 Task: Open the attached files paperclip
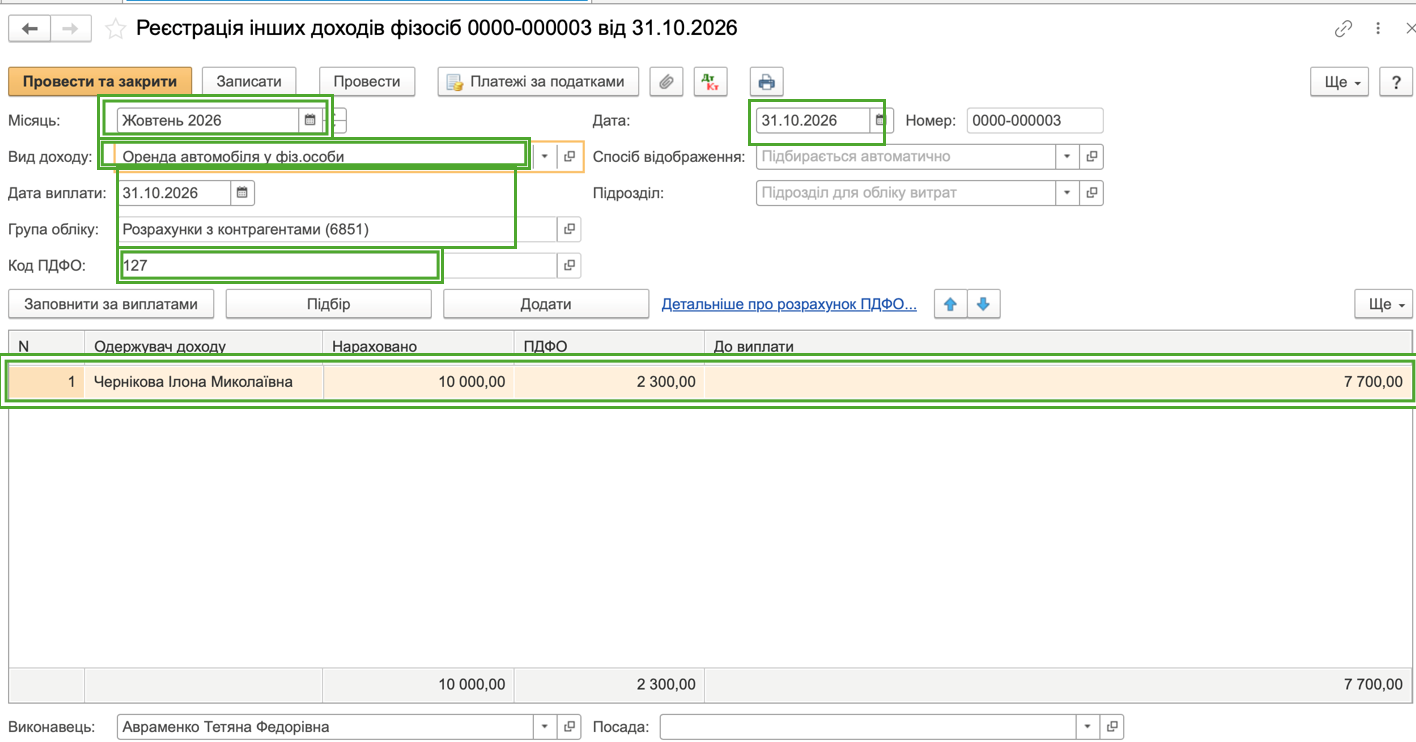pyautogui.click(x=666, y=82)
